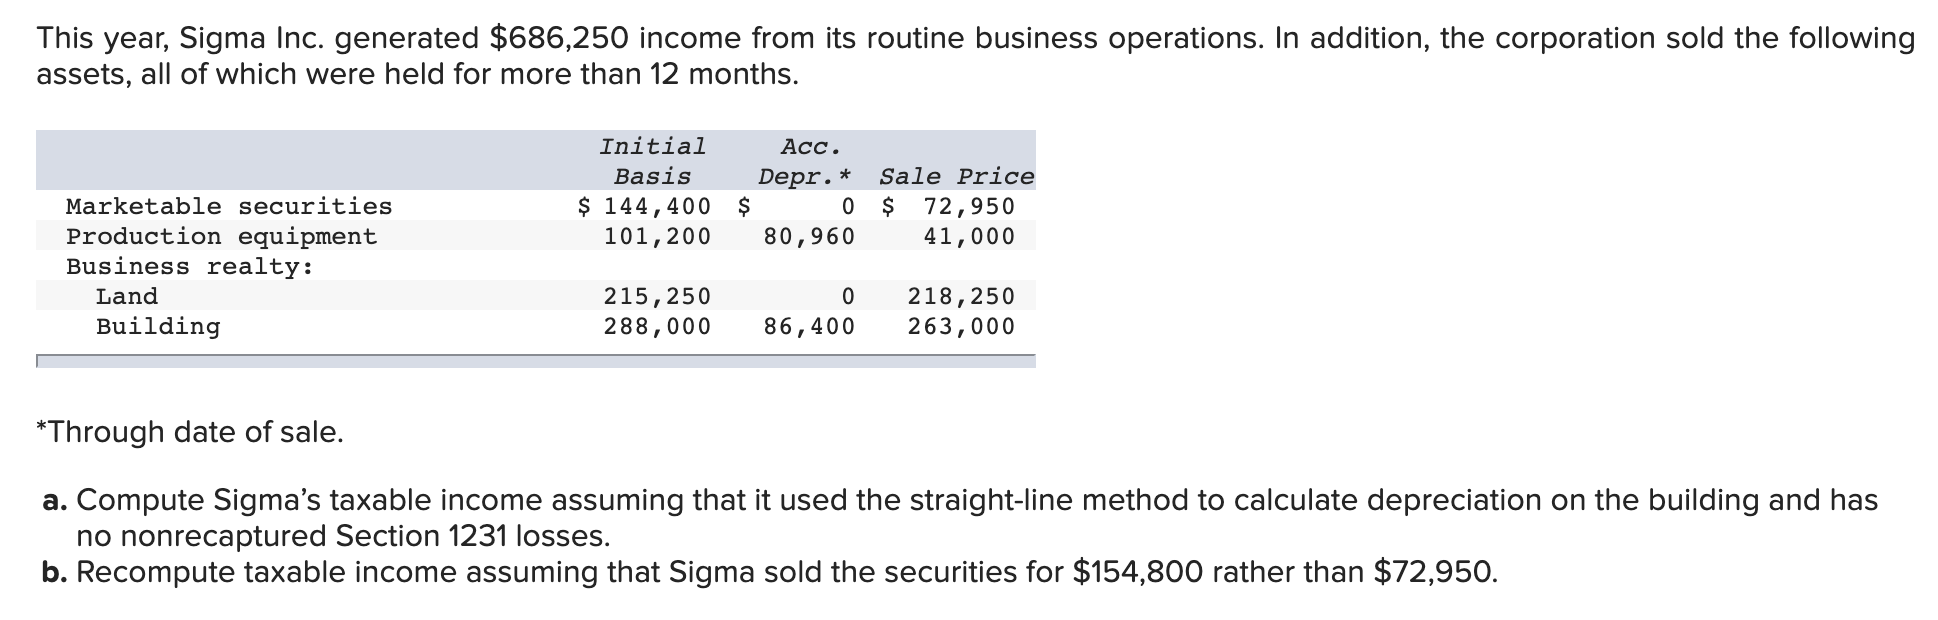
Task: Click the 218,250 land sale price
Action: [961, 297]
